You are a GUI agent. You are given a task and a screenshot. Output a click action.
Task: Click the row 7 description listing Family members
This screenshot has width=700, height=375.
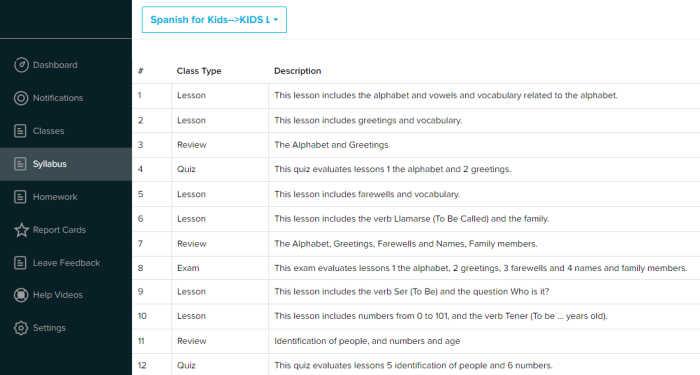pos(406,244)
